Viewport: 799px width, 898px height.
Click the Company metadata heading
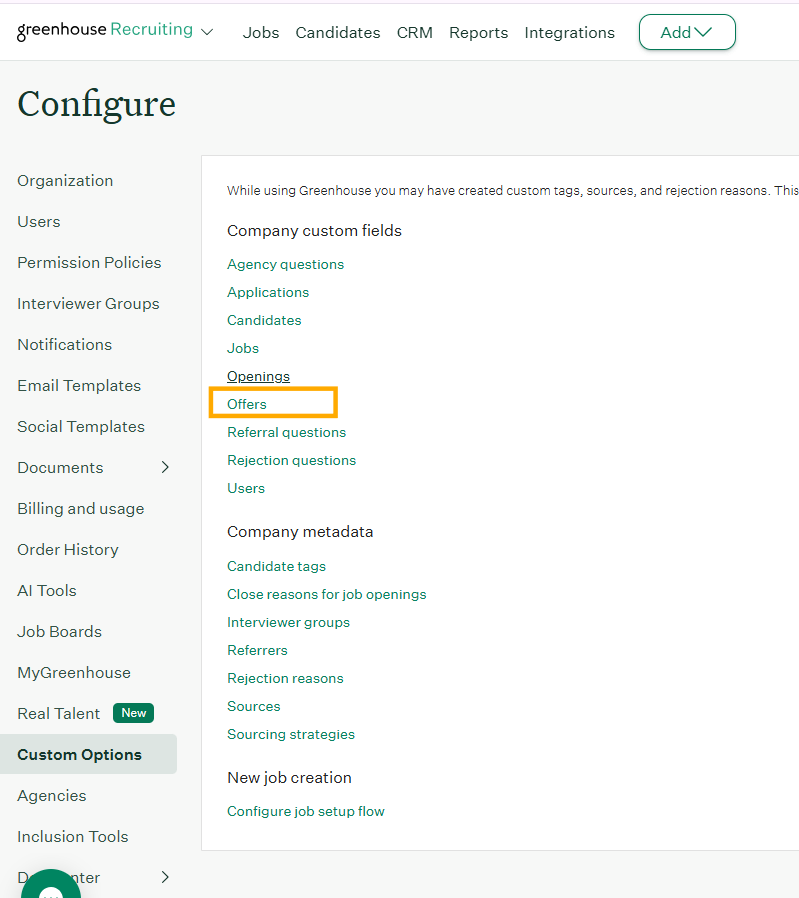(300, 532)
